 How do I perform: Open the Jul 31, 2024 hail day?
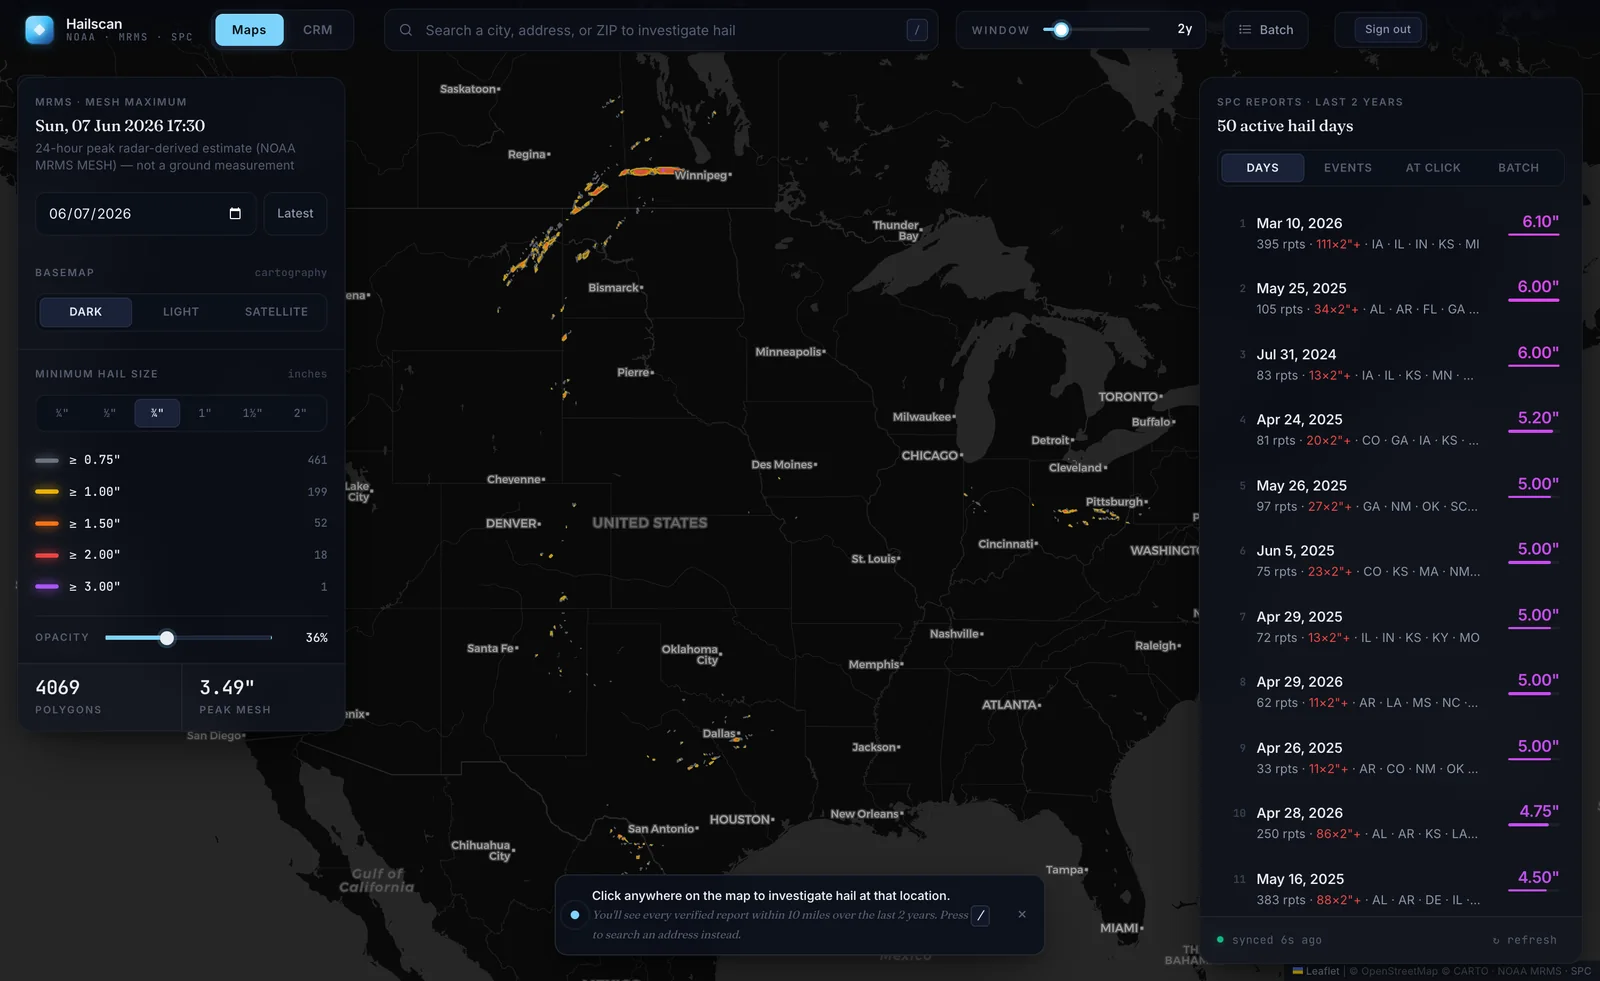tap(1391, 364)
